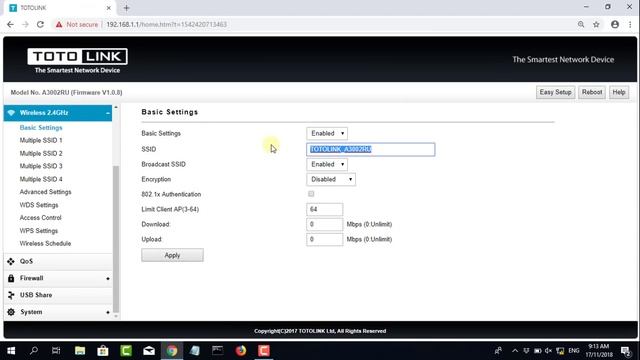Open the USB Share section
The width and height of the screenshot is (640, 360).
click(x=58, y=295)
